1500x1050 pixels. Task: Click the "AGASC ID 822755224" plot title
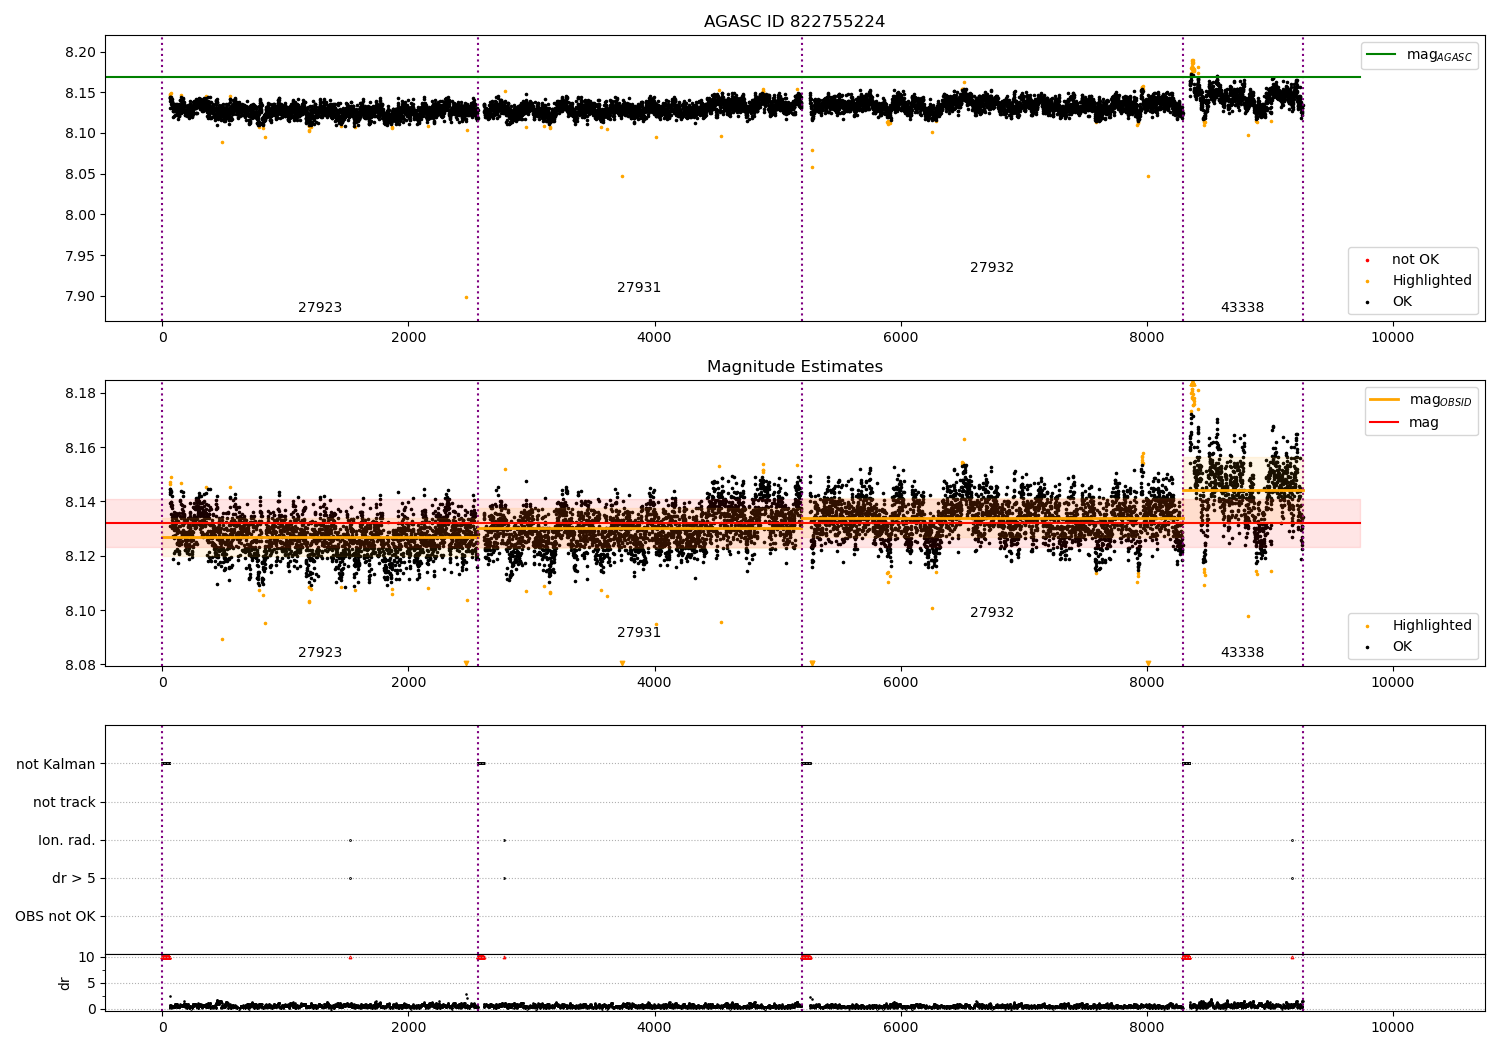click(794, 22)
